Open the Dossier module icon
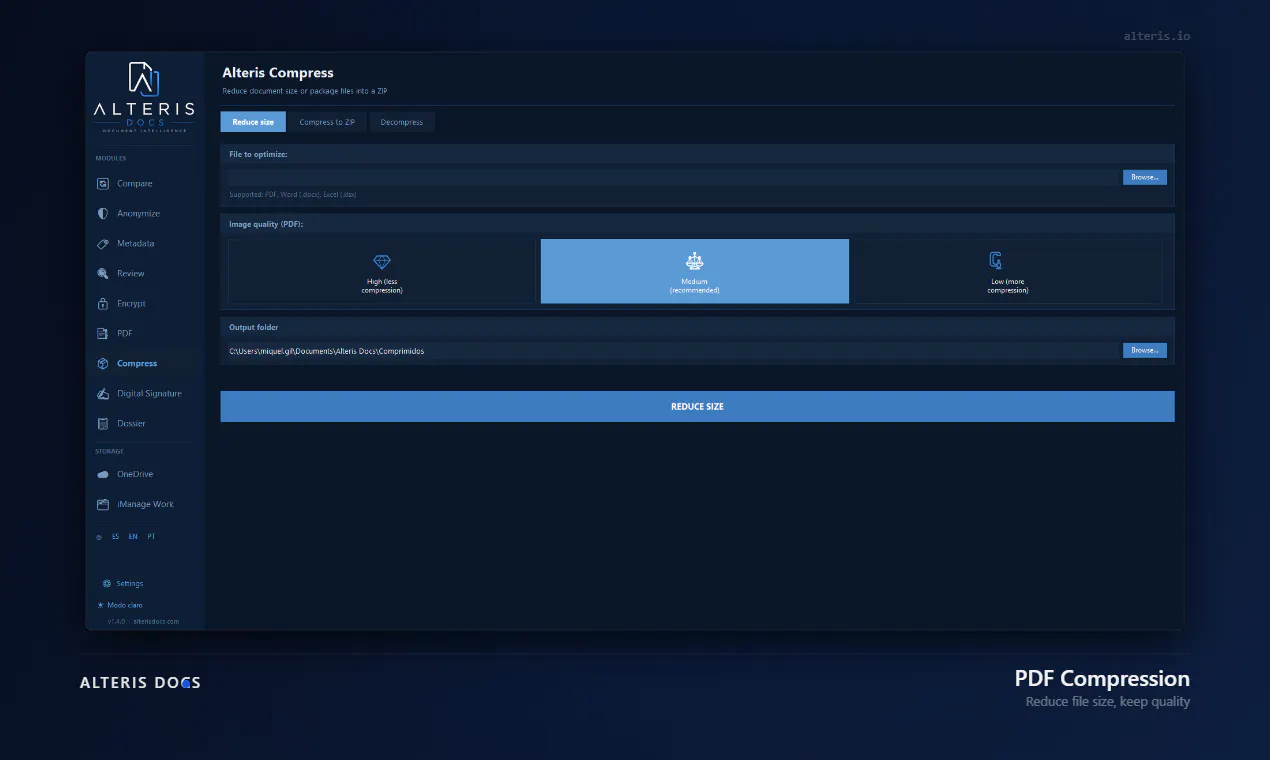 click(x=103, y=424)
